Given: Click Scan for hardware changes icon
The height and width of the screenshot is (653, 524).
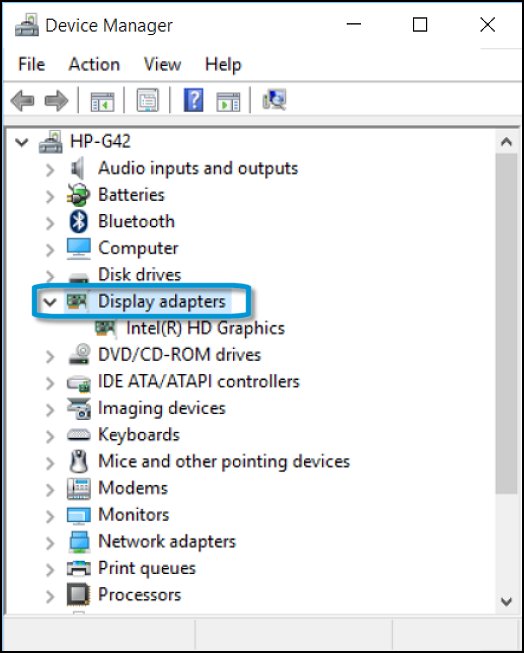Looking at the screenshot, I should (x=274, y=100).
